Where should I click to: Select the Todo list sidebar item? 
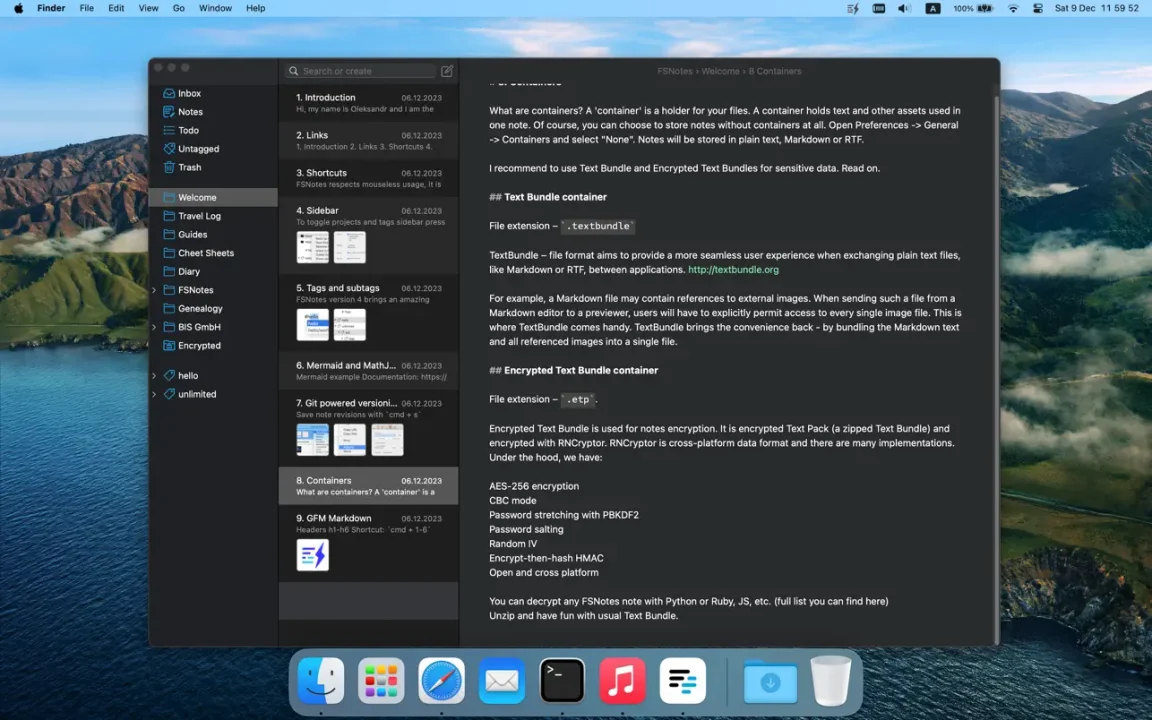[188, 130]
